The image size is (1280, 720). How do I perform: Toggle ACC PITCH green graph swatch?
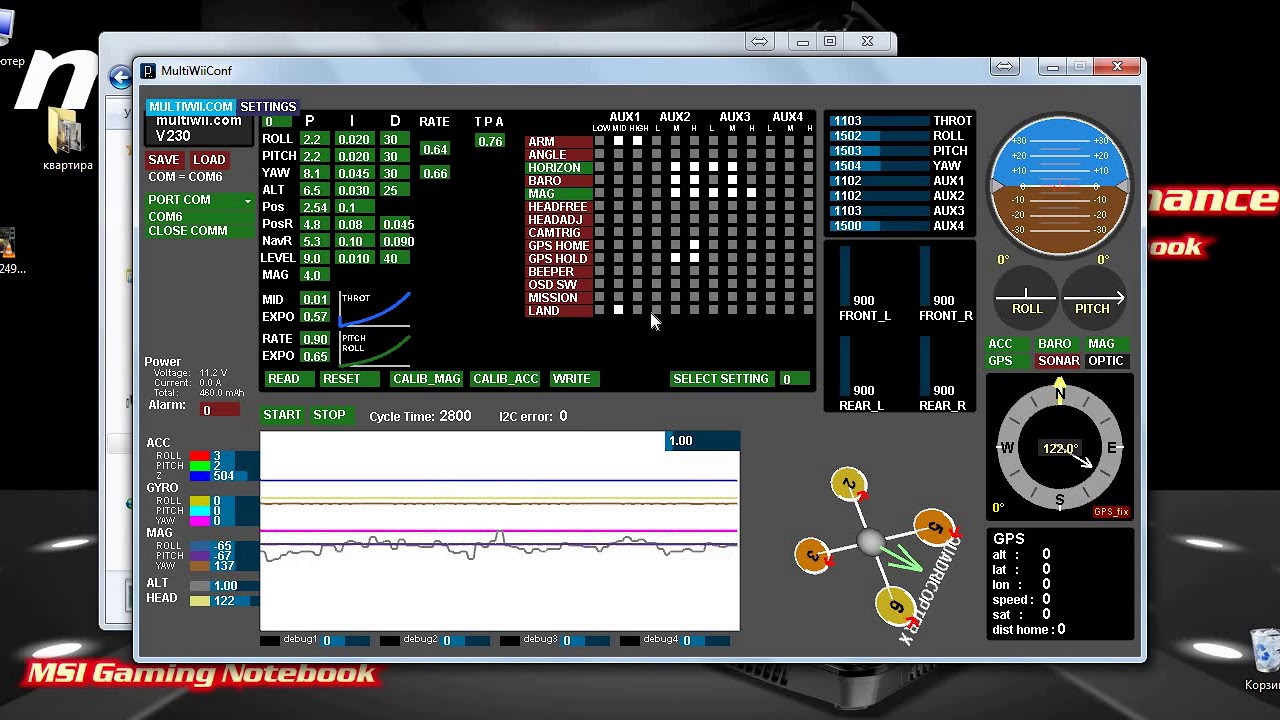(x=199, y=466)
